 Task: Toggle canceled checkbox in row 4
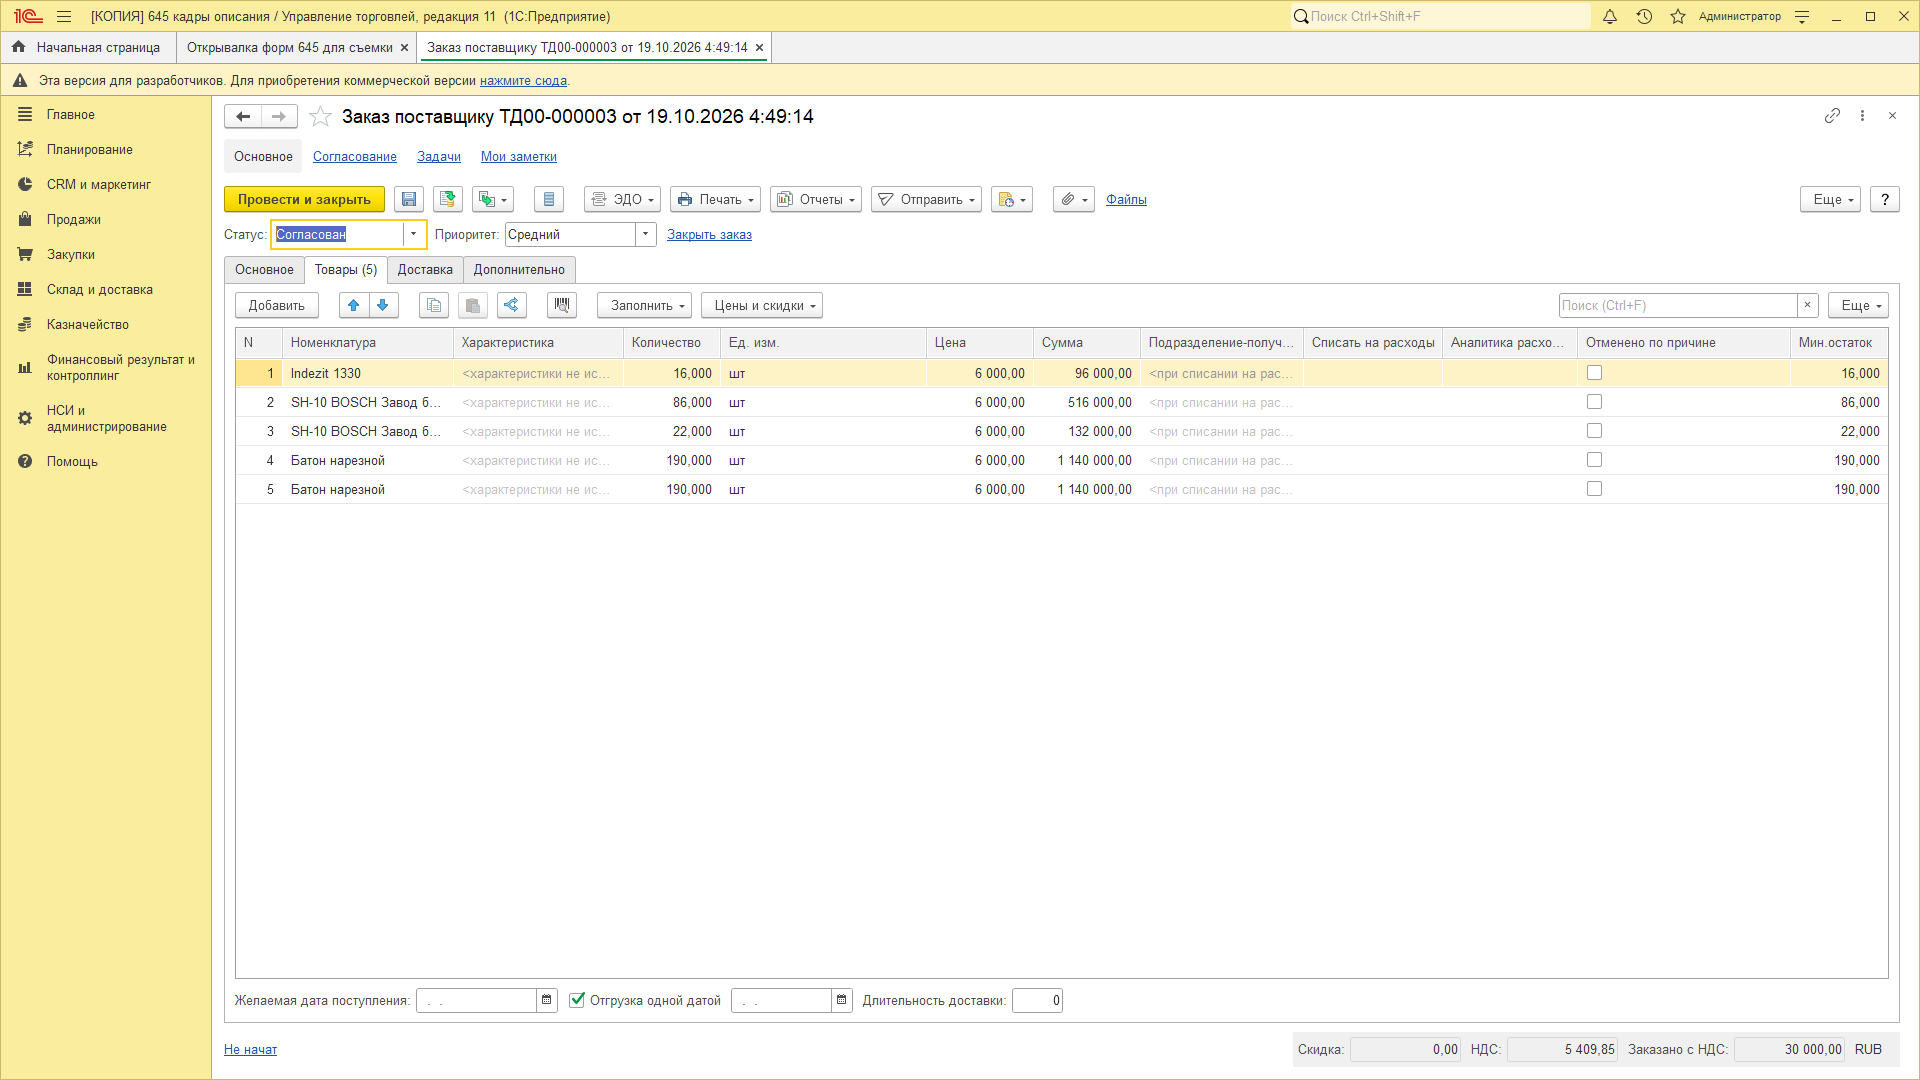(x=1594, y=460)
